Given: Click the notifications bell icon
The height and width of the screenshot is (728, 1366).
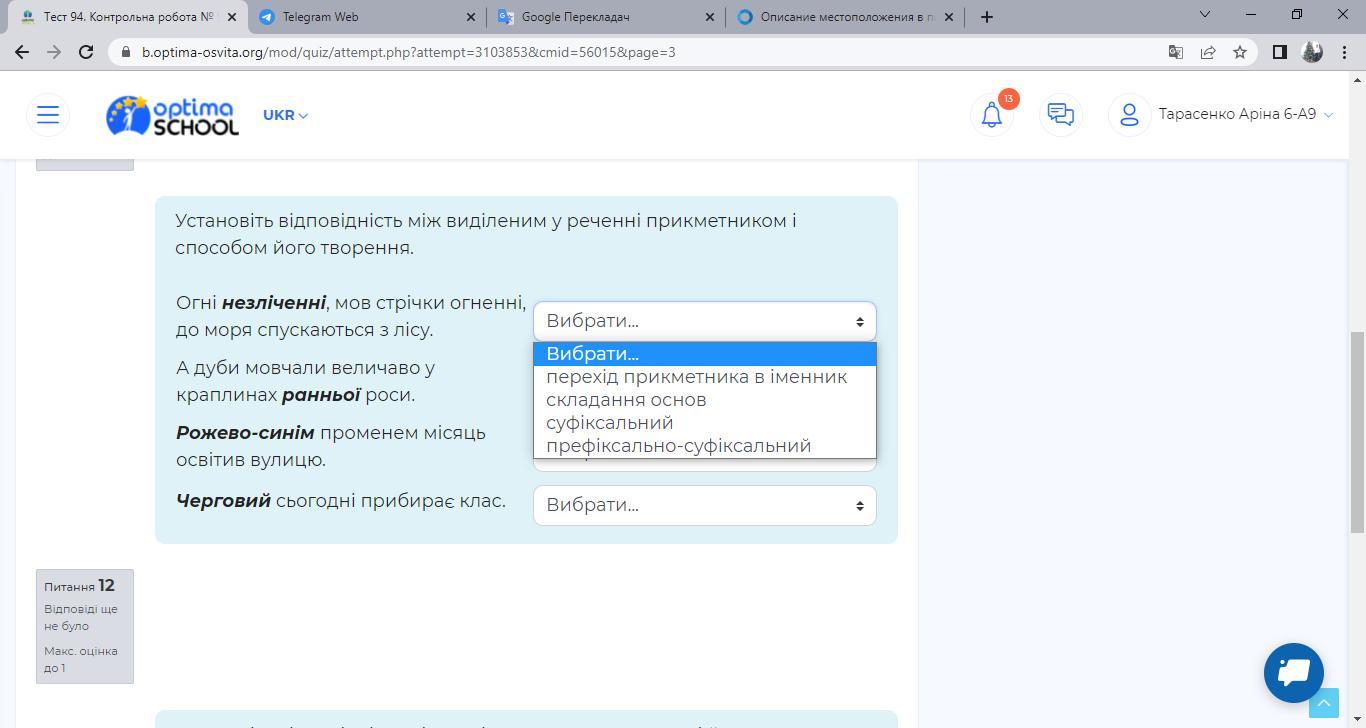Looking at the screenshot, I should (991, 115).
